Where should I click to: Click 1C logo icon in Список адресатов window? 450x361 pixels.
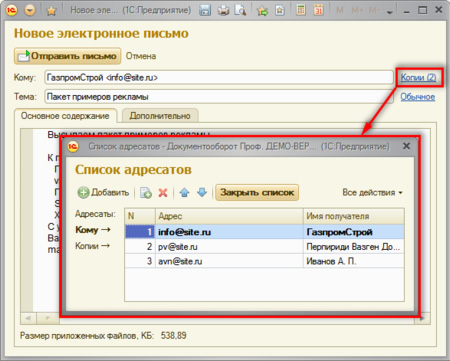(x=73, y=146)
